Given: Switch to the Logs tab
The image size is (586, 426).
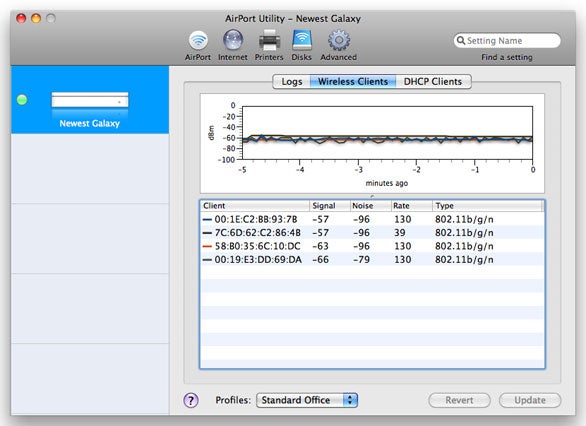Looking at the screenshot, I should [292, 81].
